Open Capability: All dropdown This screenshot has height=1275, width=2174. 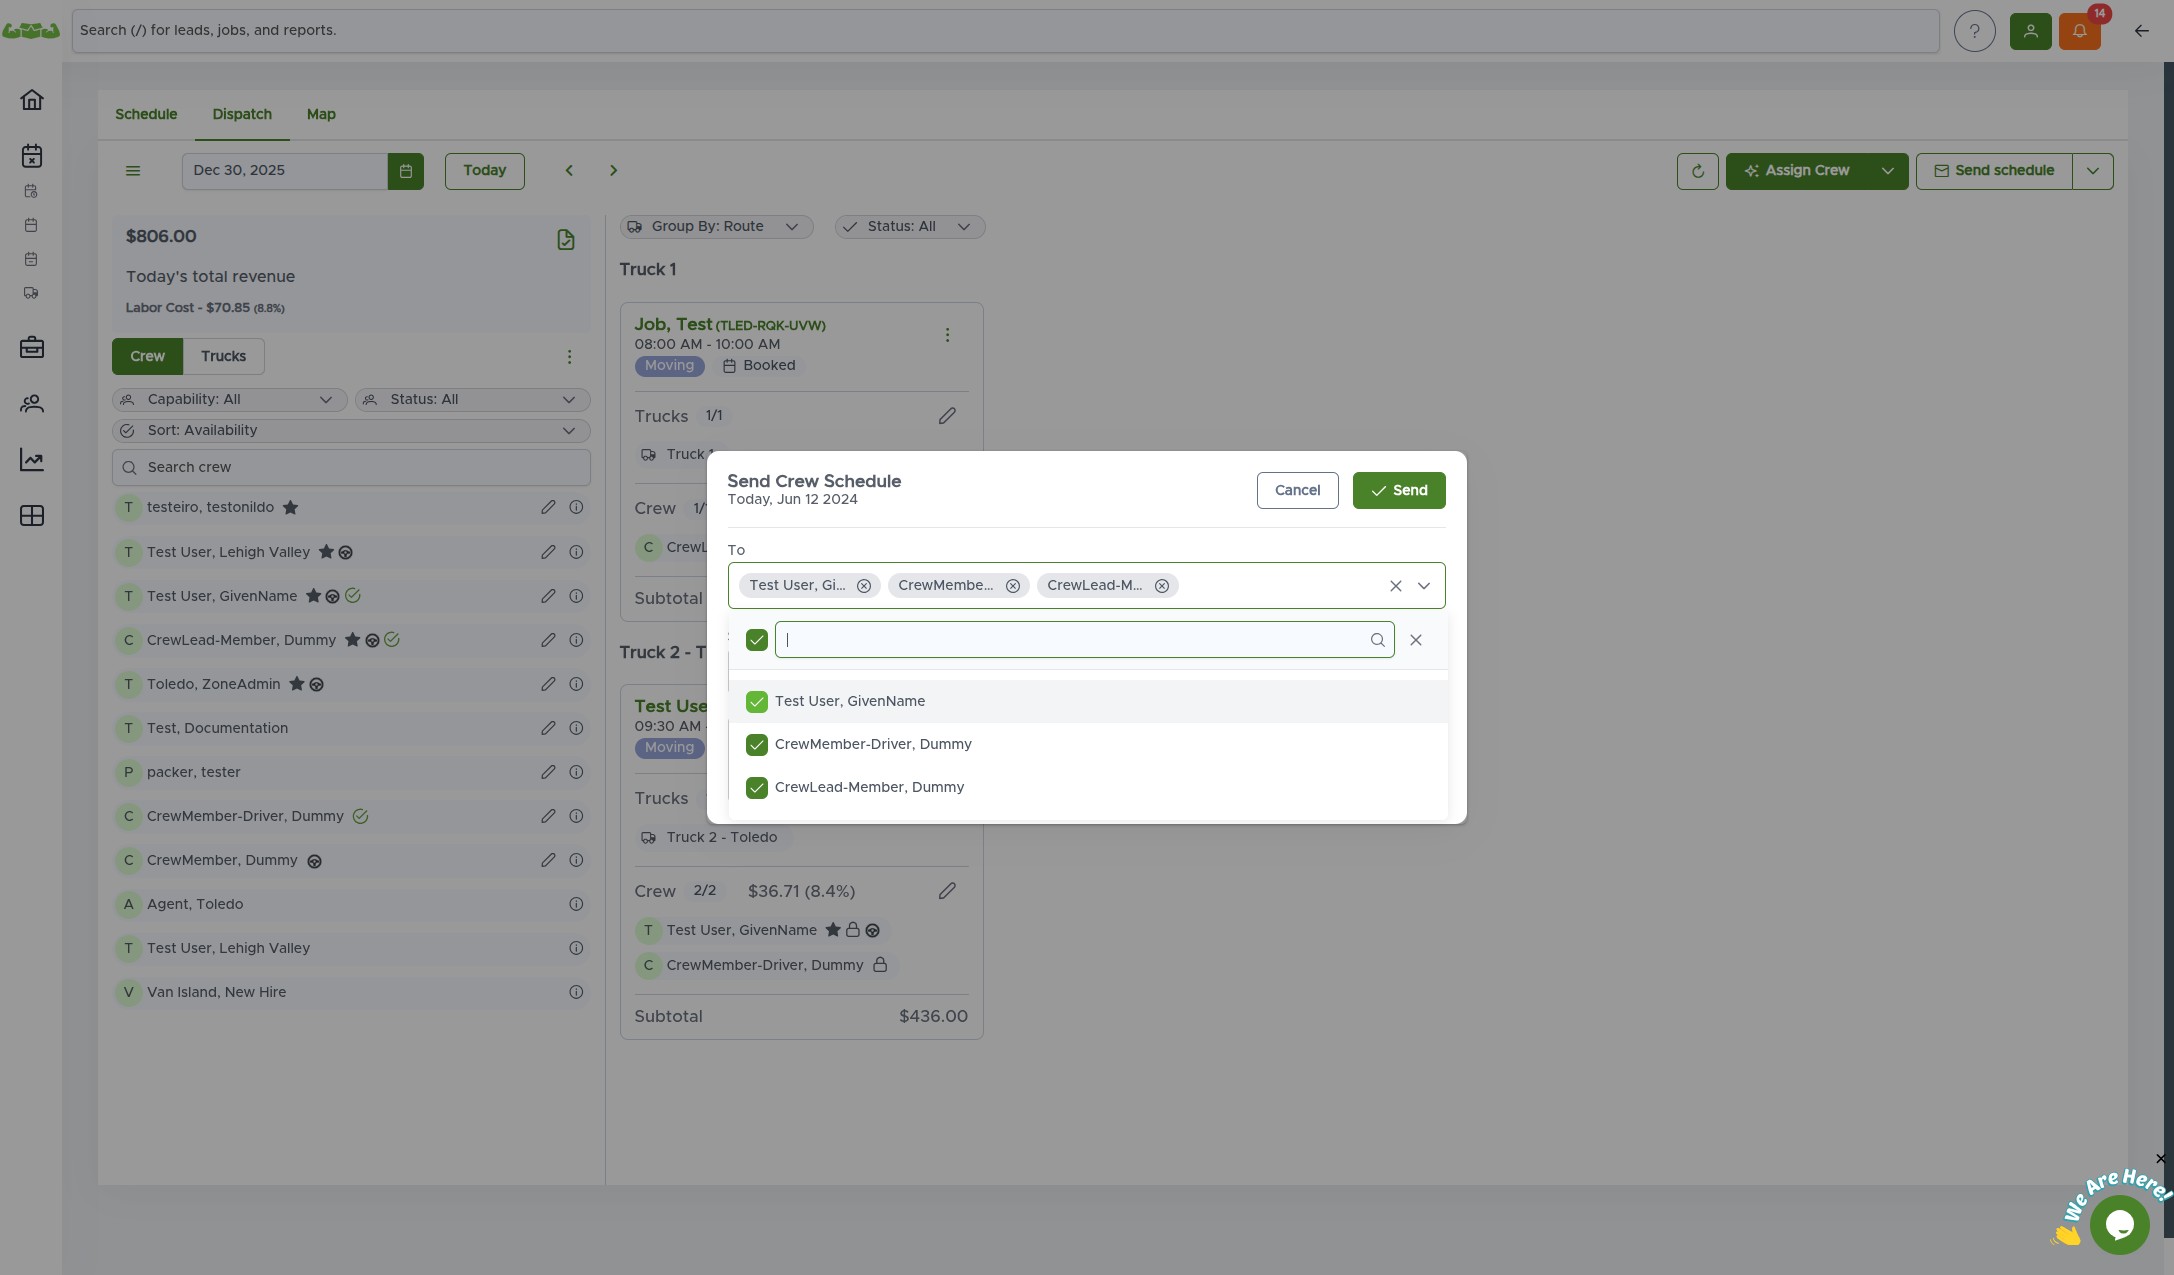[229, 400]
